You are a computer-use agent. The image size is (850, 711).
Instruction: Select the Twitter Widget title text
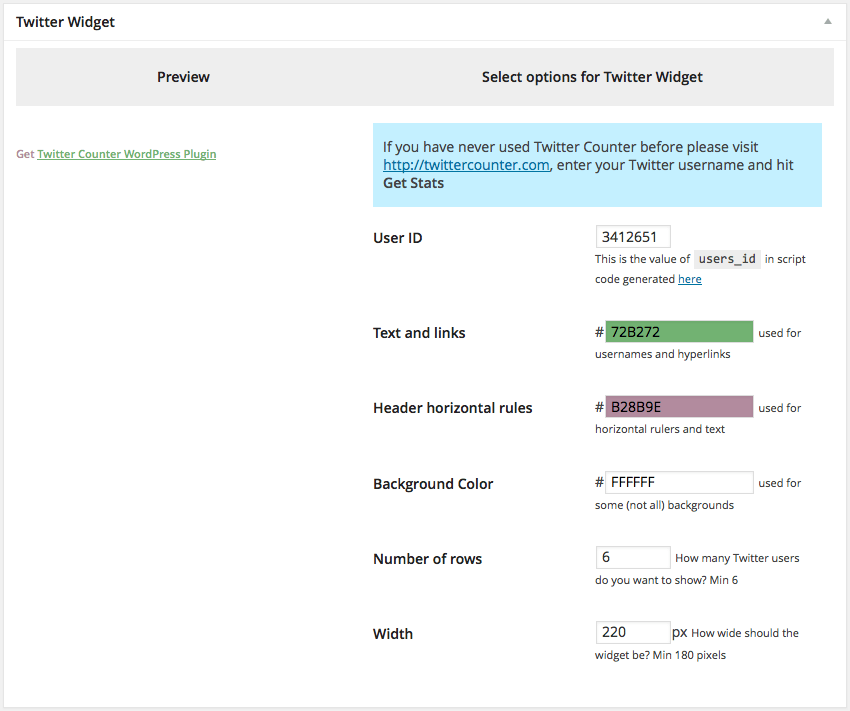(x=65, y=22)
